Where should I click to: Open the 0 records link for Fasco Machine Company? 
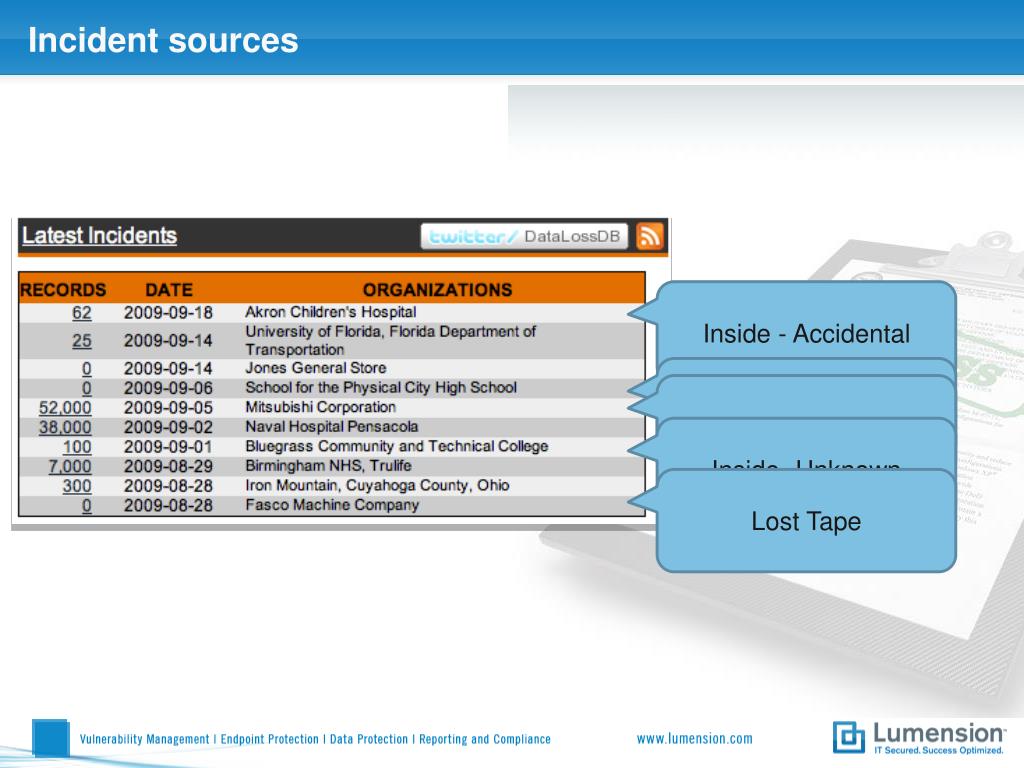[x=87, y=506]
